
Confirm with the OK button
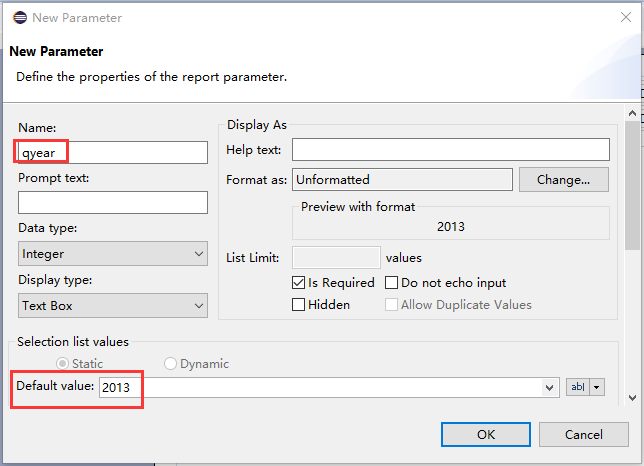click(x=485, y=434)
